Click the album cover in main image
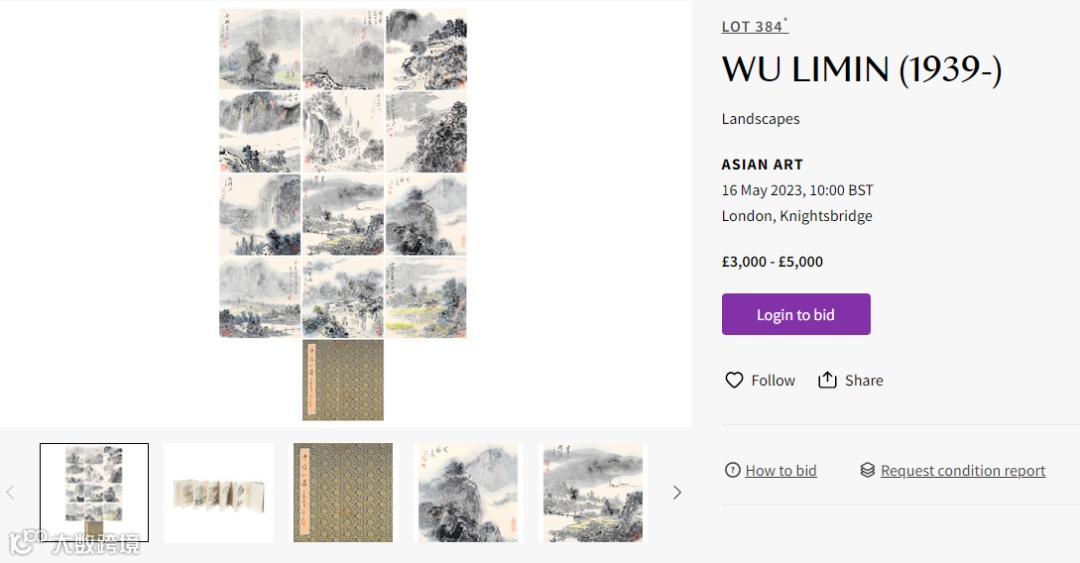1080x563 pixels. pos(343,380)
